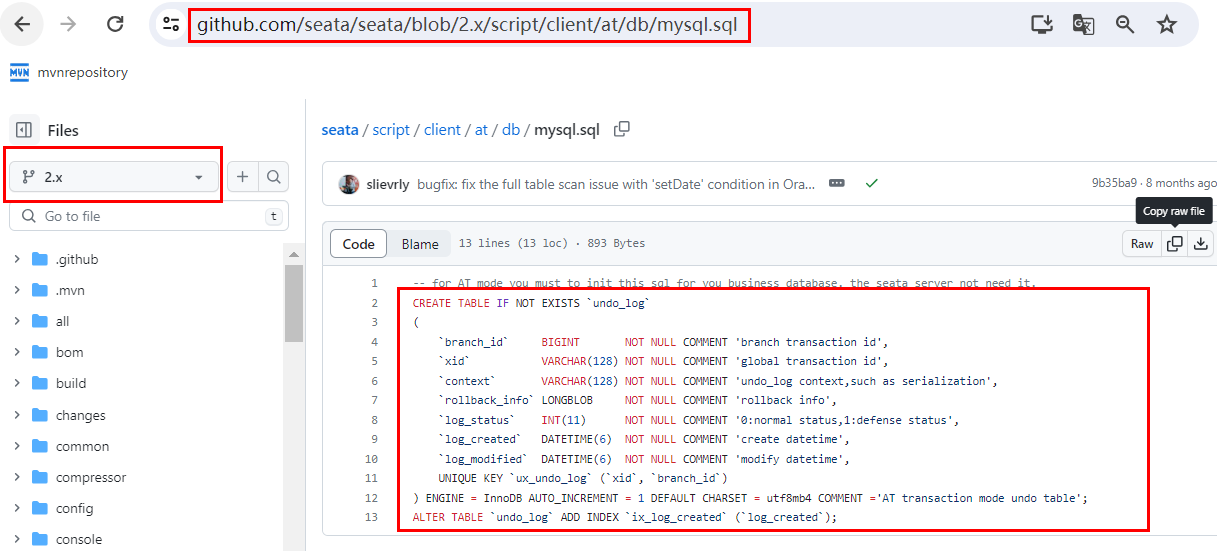1217x551 pixels.
Task: Open the 2.x branch selector dropdown
Action: pos(113,177)
